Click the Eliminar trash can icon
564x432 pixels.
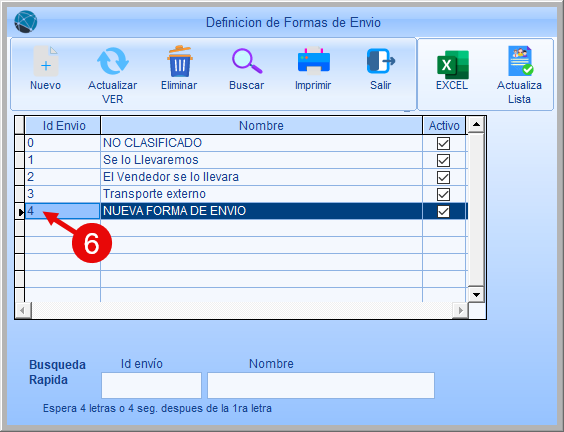[x=179, y=61]
